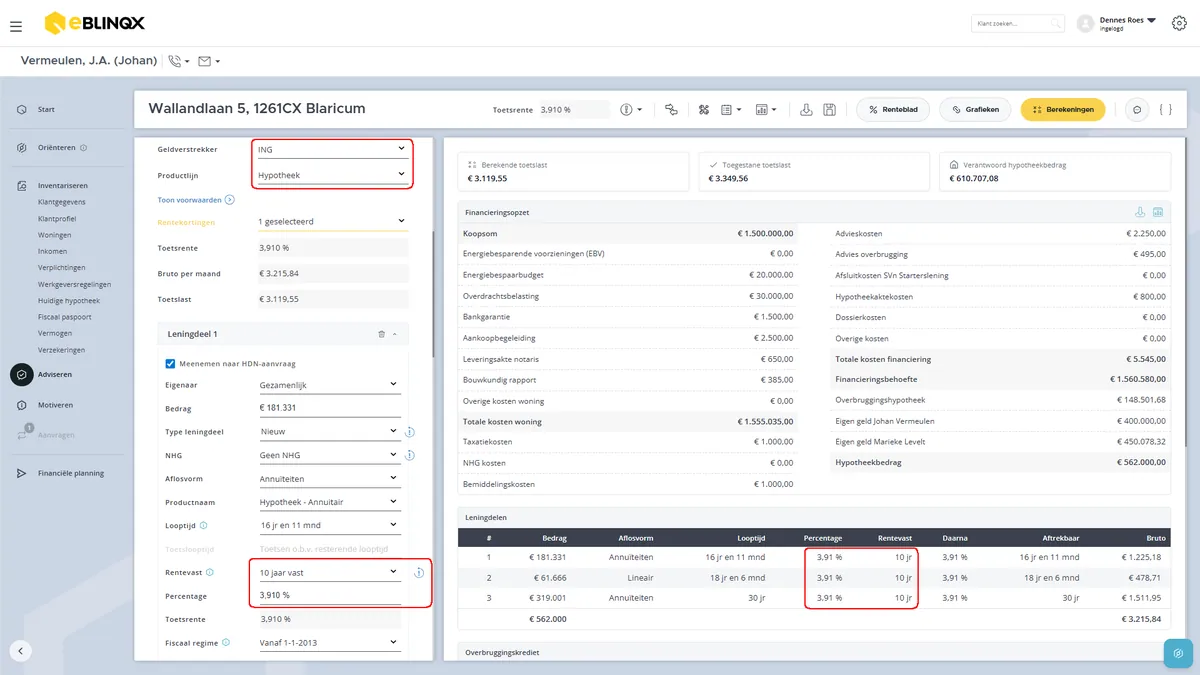Open Motiveren in sidebar
The width and height of the screenshot is (1200, 675).
click(55, 405)
